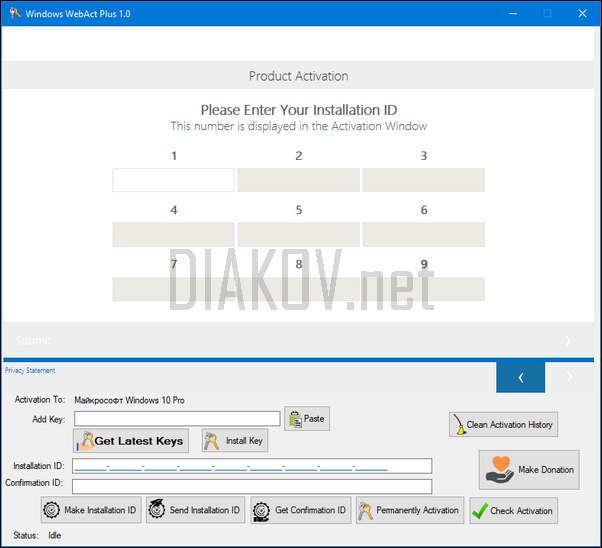Click the clipboard icon on Paste button
602x548 pixels.
pos(295,419)
